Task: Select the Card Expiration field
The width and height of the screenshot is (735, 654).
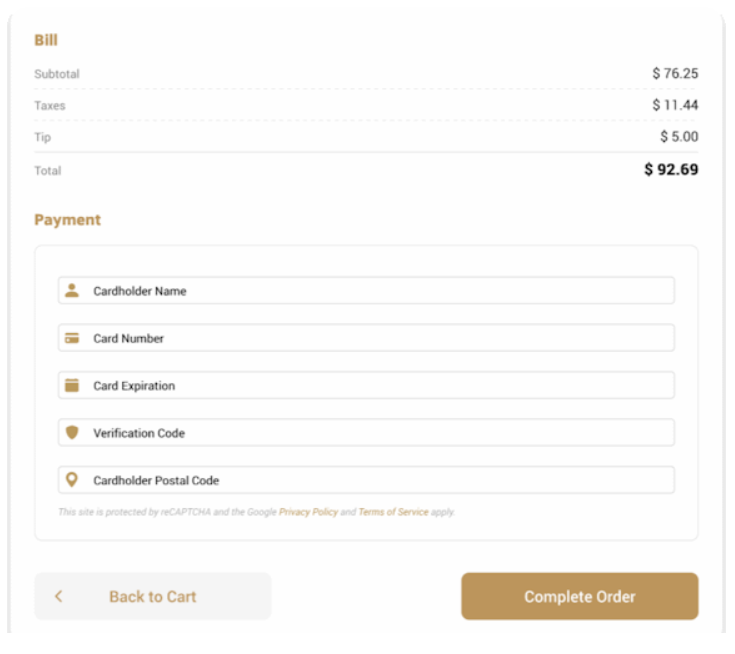Action: coord(380,386)
